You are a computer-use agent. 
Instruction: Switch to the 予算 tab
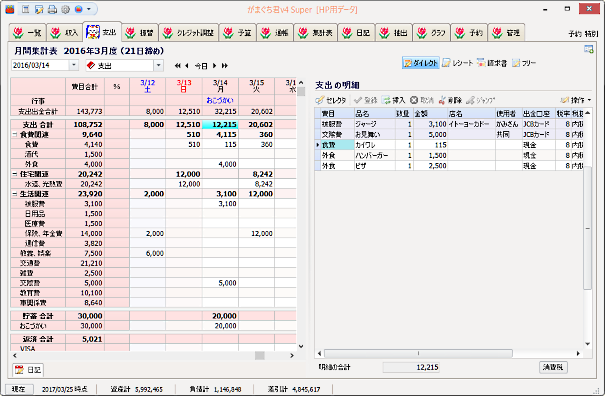pos(237,33)
